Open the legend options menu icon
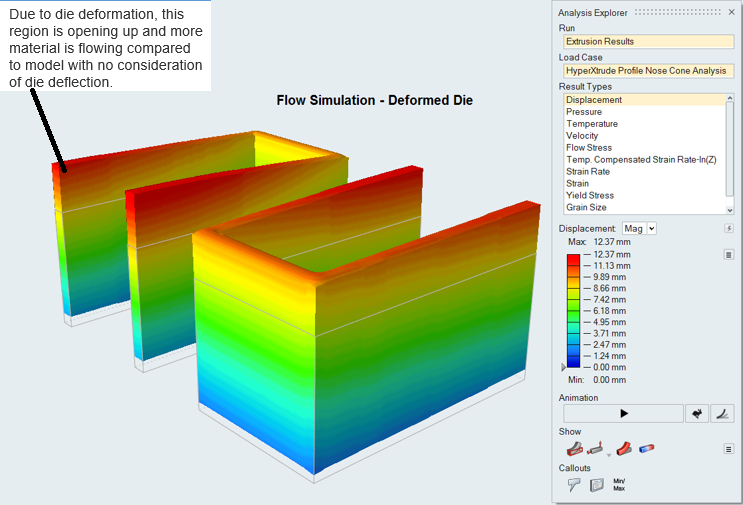 tap(728, 255)
